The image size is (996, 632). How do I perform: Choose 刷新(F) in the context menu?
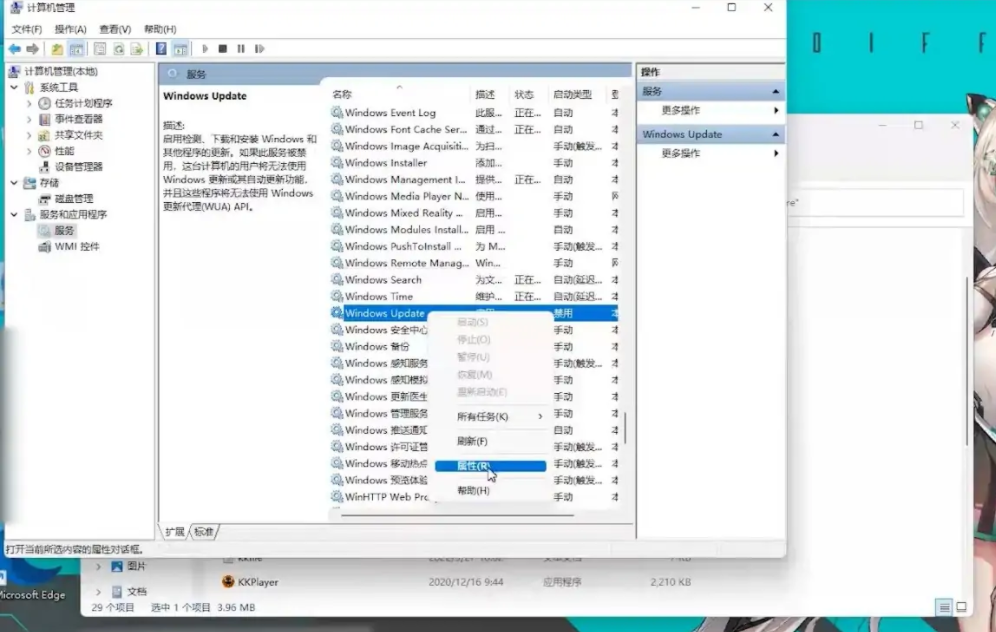[x=490, y=441]
